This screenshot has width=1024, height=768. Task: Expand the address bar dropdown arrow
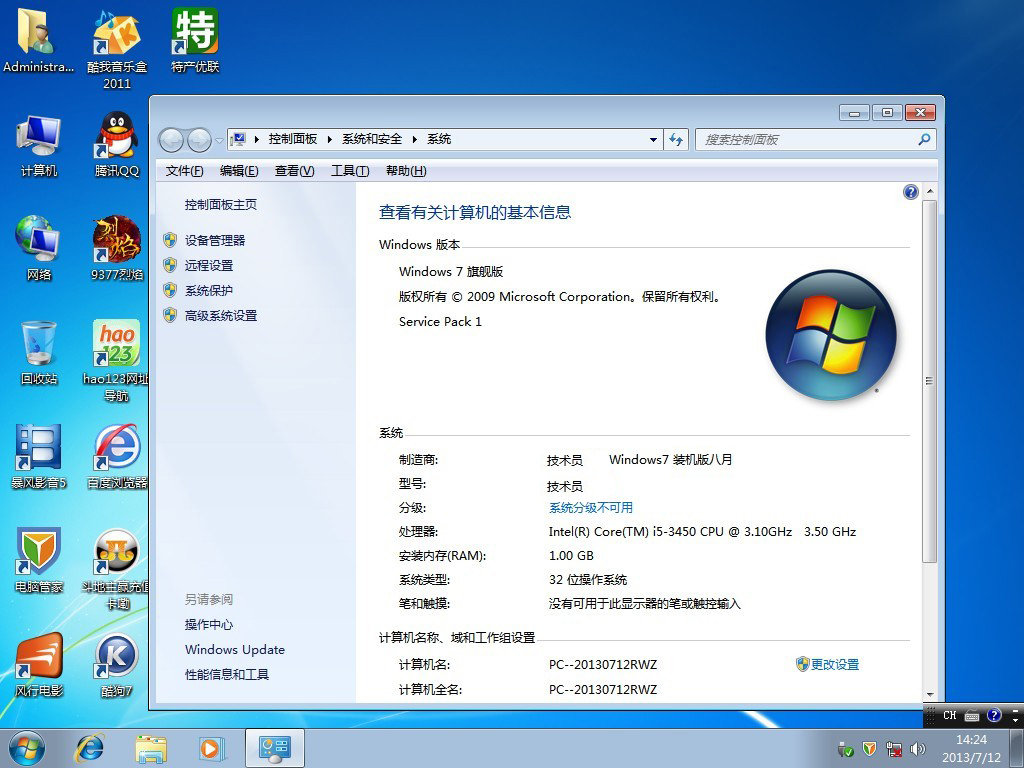653,139
